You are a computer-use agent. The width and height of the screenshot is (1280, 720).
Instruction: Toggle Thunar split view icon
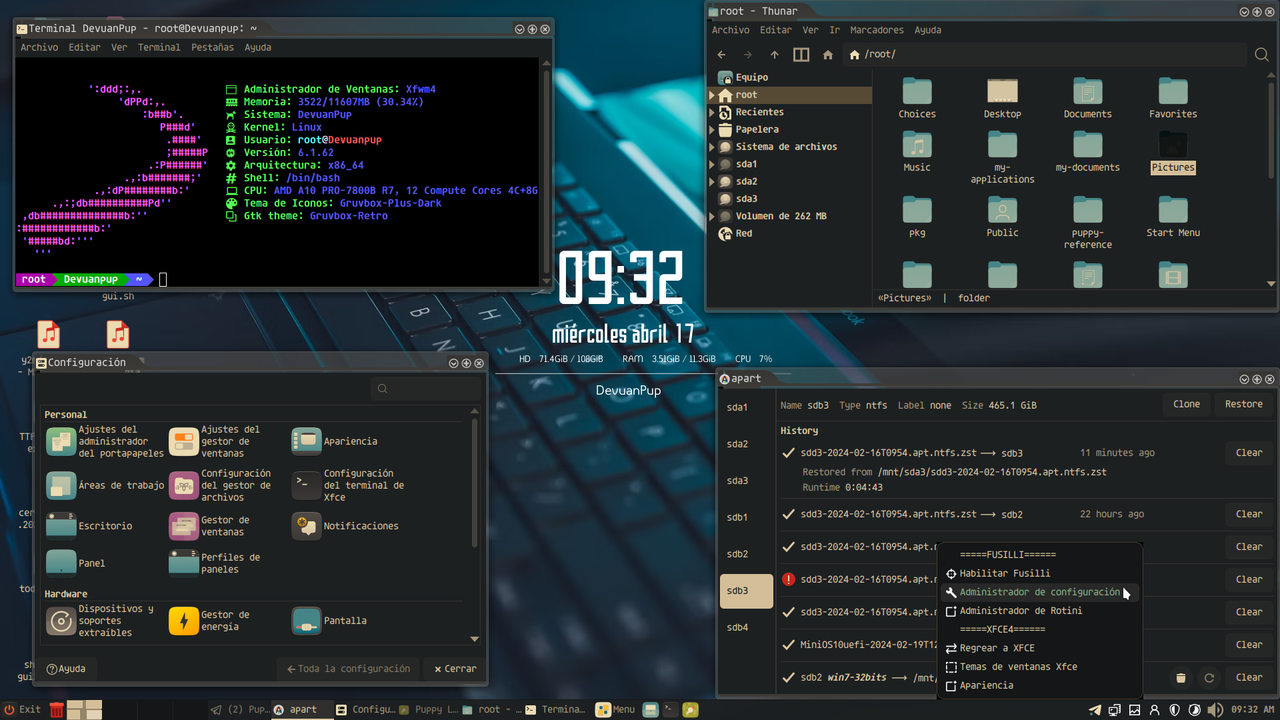(801, 54)
